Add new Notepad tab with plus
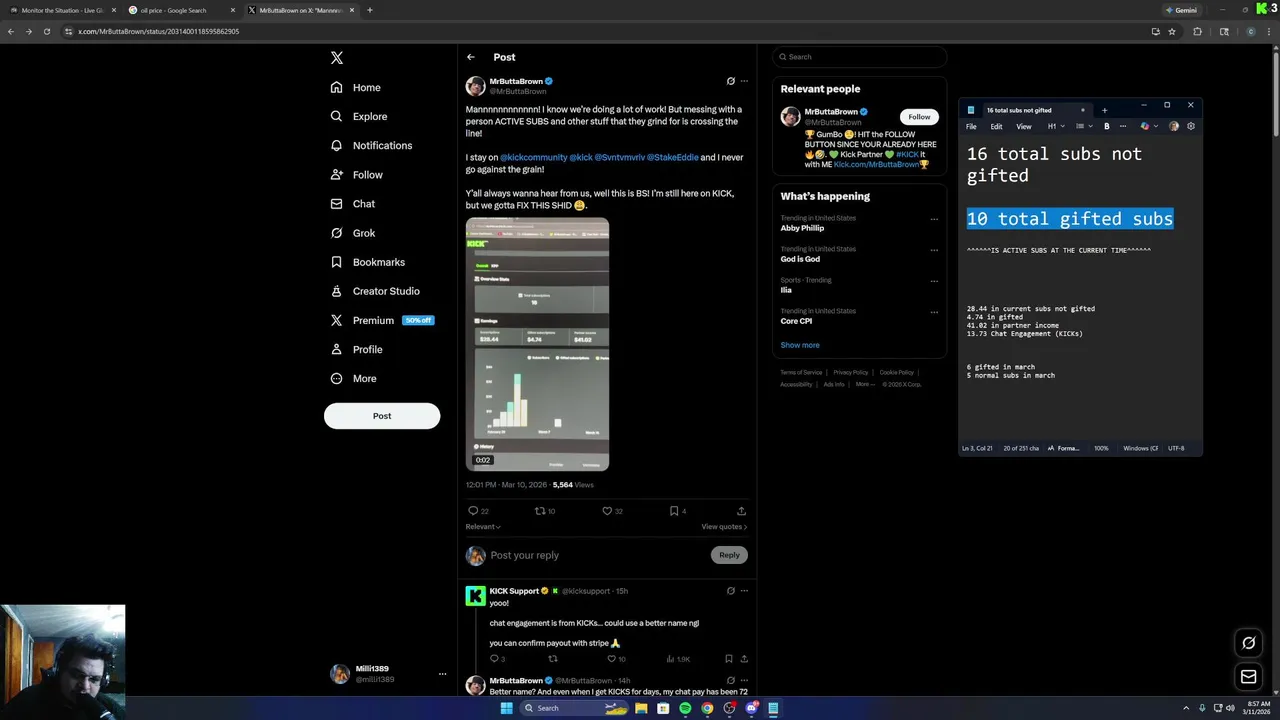Image resolution: width=1280 pixels, height=720 pixels. [x=1105, y=110]
